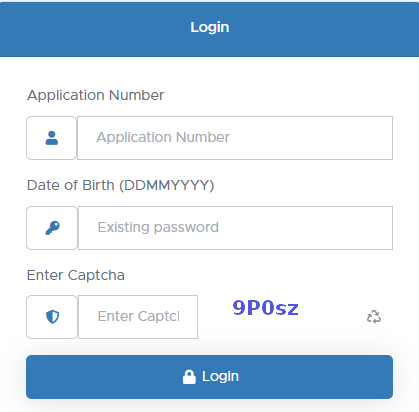Click the 9P0sz captcha image
The image size is (419, 412).
click(265, 308)
